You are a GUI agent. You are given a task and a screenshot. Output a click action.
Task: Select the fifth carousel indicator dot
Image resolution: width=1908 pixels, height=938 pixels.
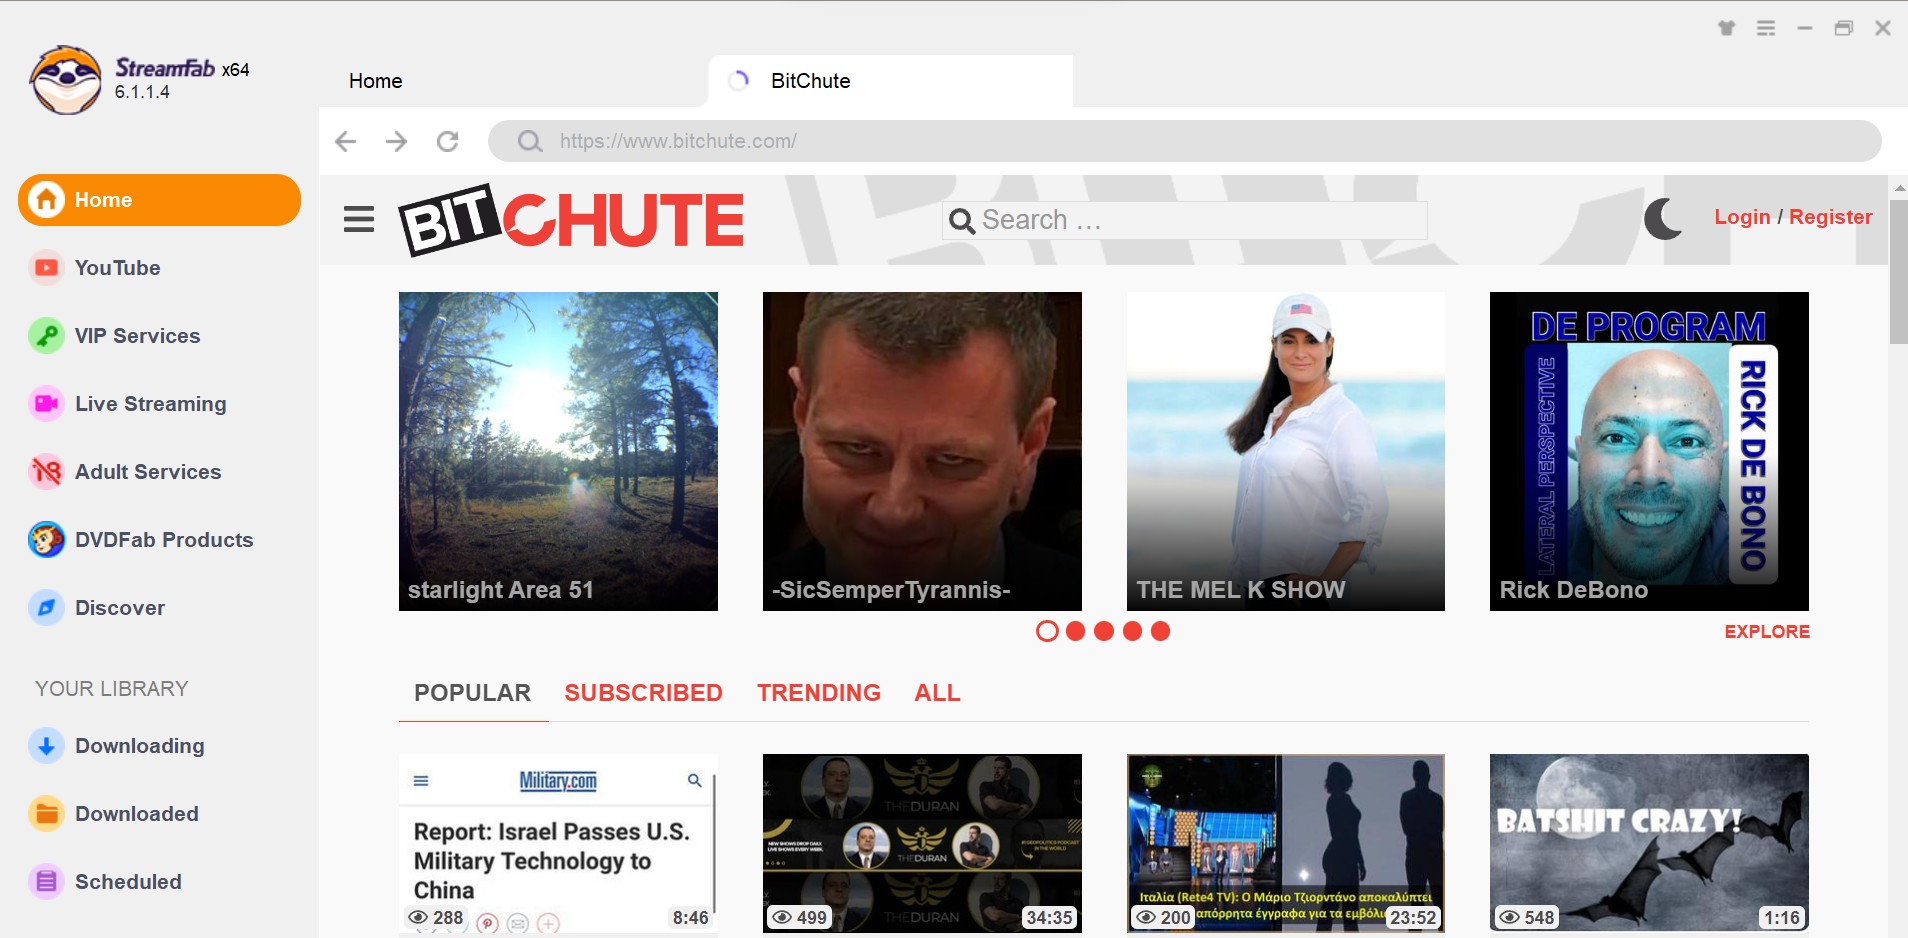[1160, 631]
